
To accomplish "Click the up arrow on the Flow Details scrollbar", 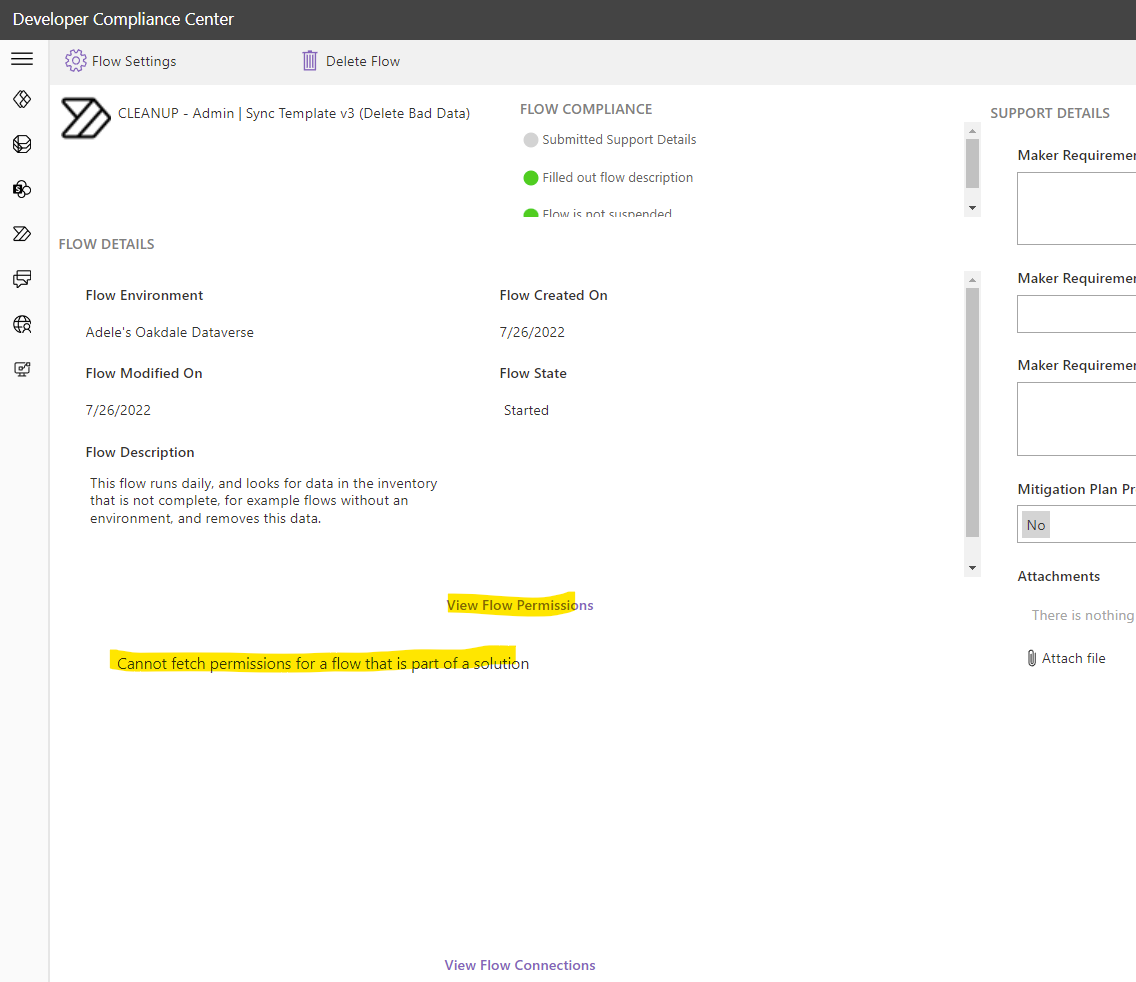I will click(971, 279).
